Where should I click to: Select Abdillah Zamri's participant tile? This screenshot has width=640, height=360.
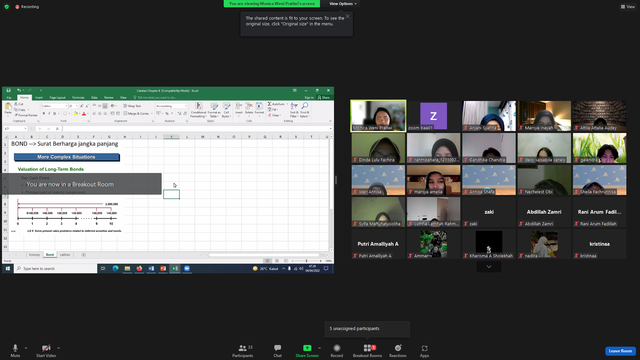[544, 212]
